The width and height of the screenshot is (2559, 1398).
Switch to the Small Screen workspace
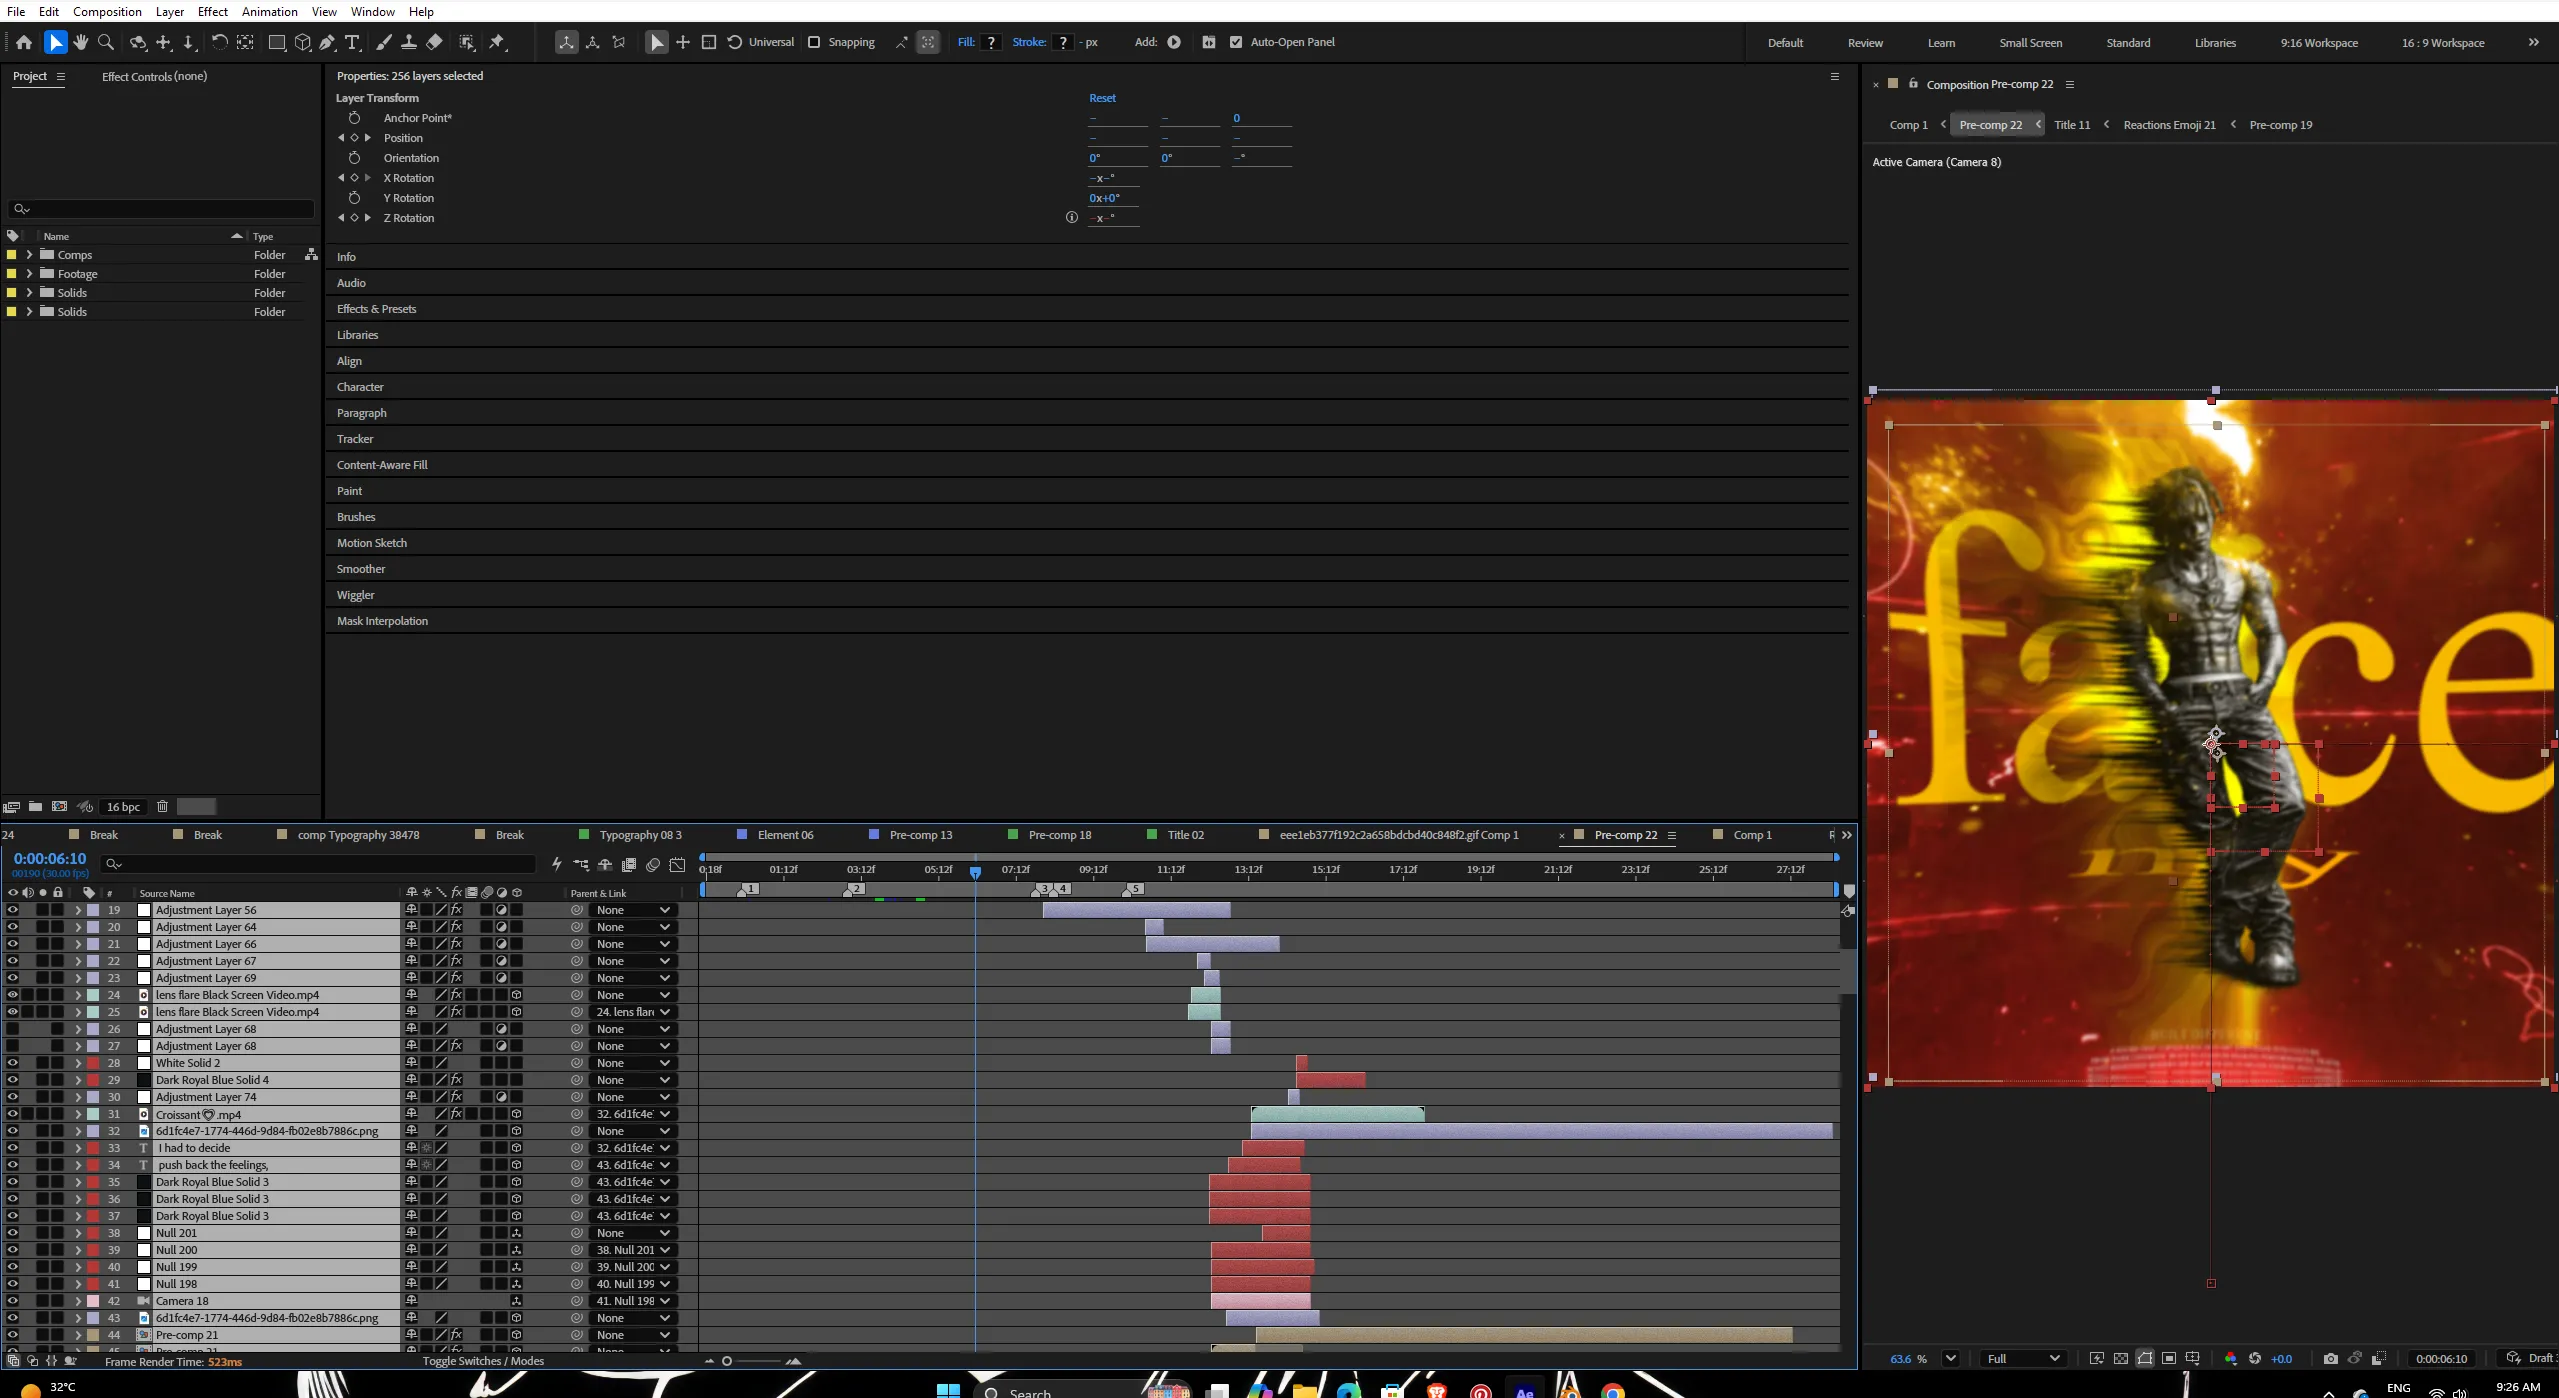pos(2030,43)
